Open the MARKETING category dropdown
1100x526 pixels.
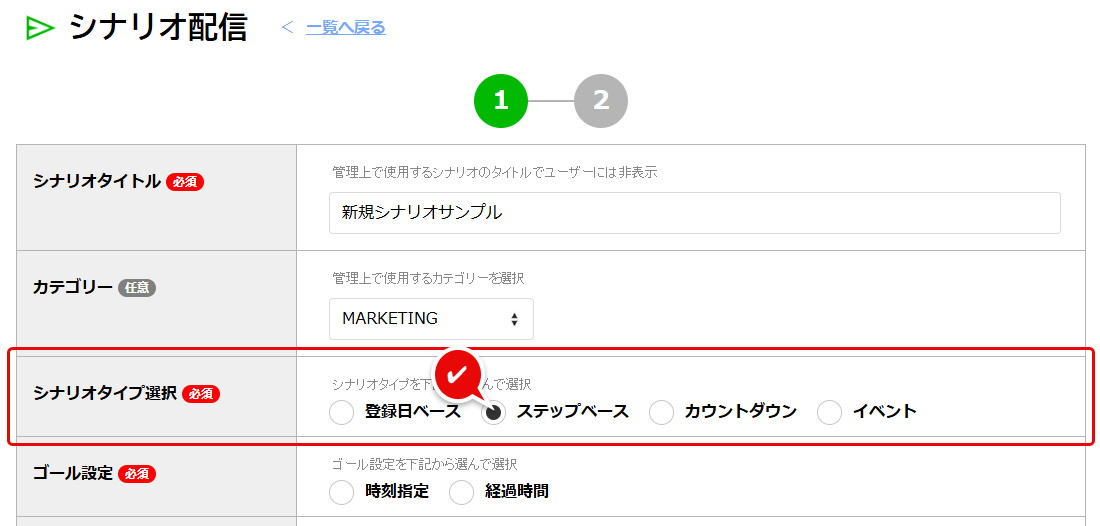point(430,319)
